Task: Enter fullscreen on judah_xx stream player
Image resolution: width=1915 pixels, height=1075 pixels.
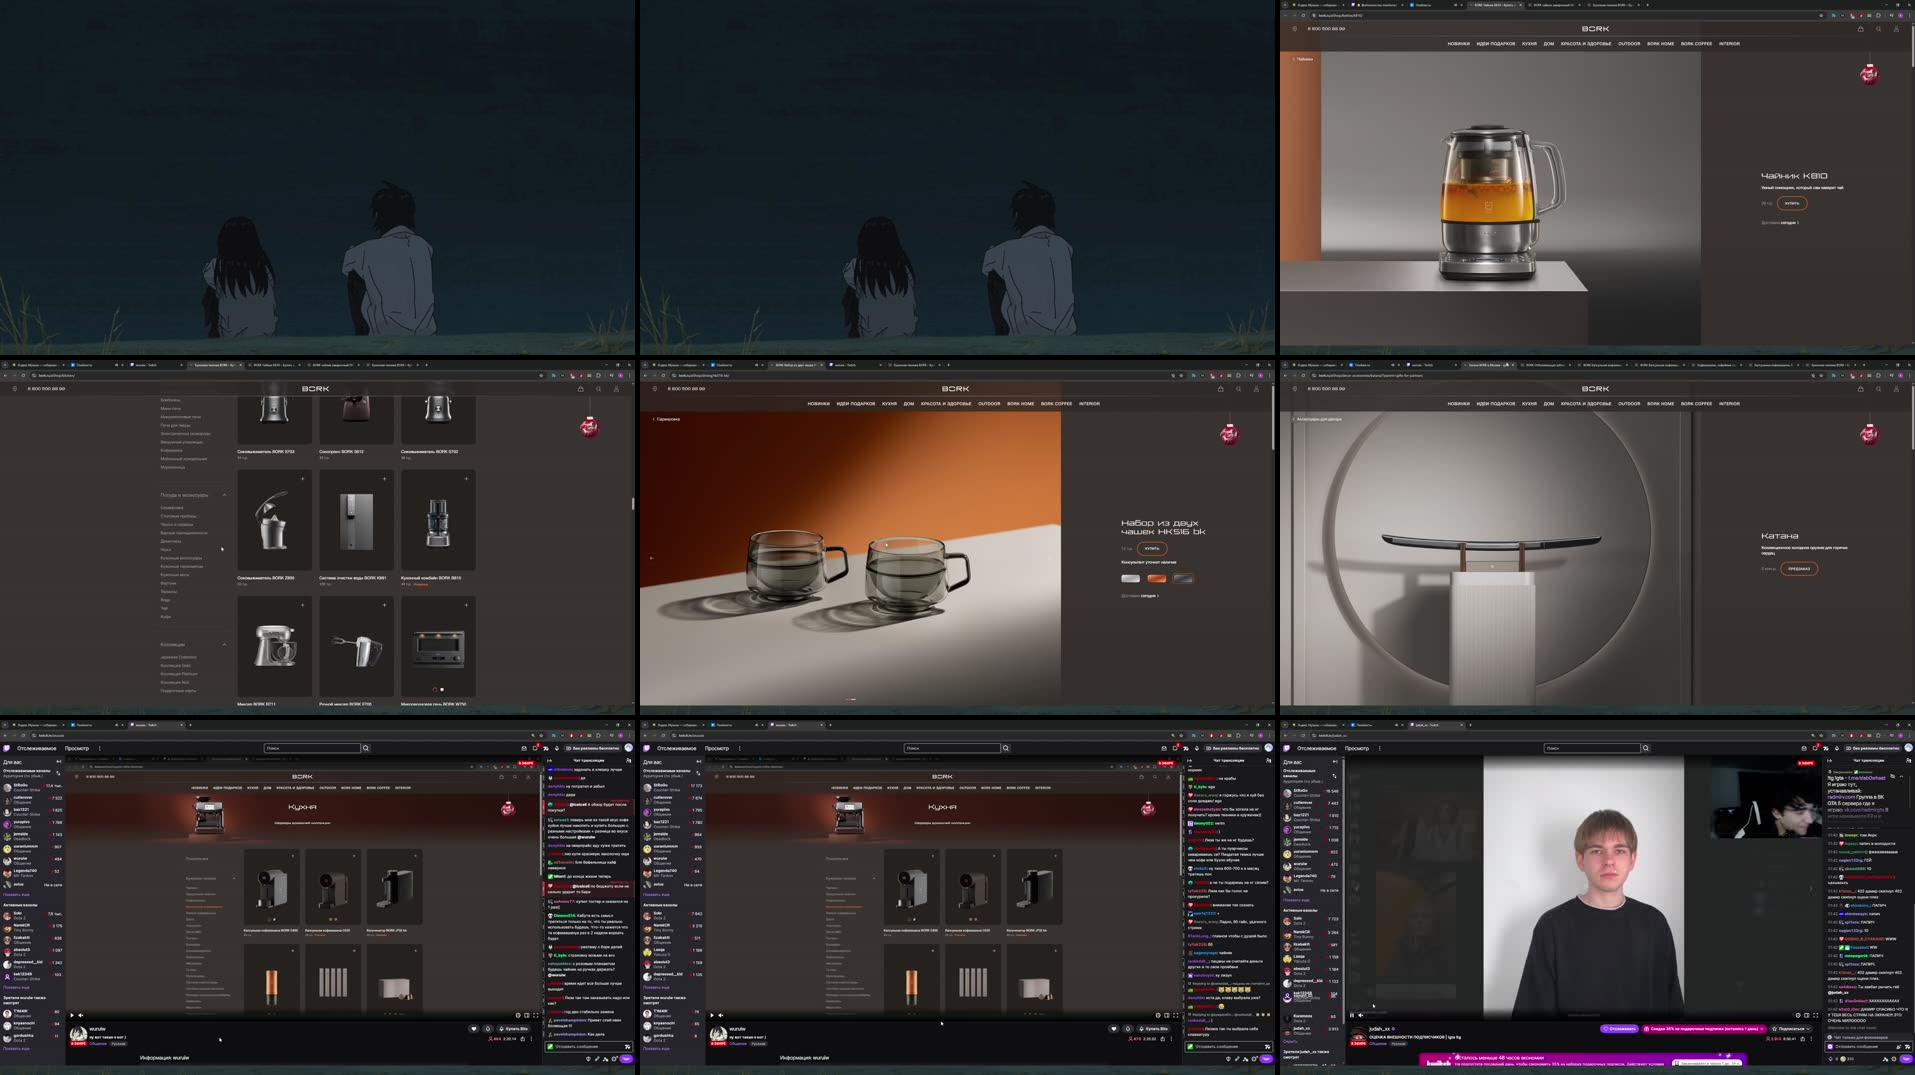Action: [1815, 1015]
